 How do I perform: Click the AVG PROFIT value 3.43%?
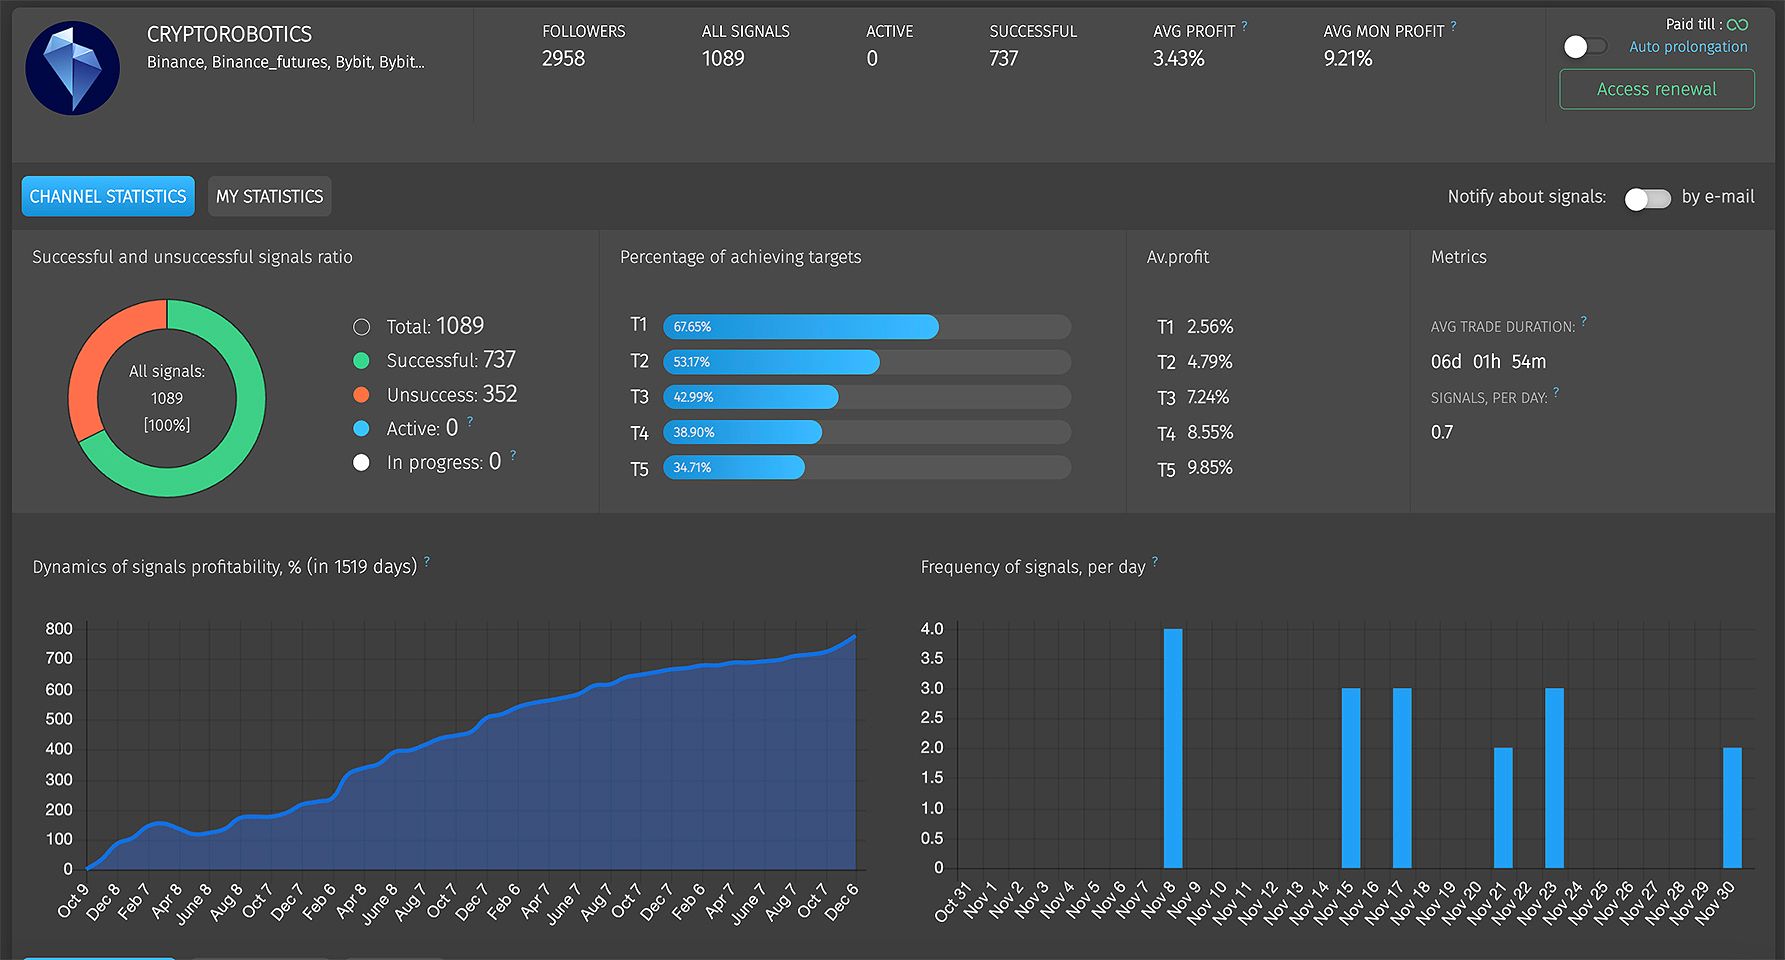[1178, 59]
